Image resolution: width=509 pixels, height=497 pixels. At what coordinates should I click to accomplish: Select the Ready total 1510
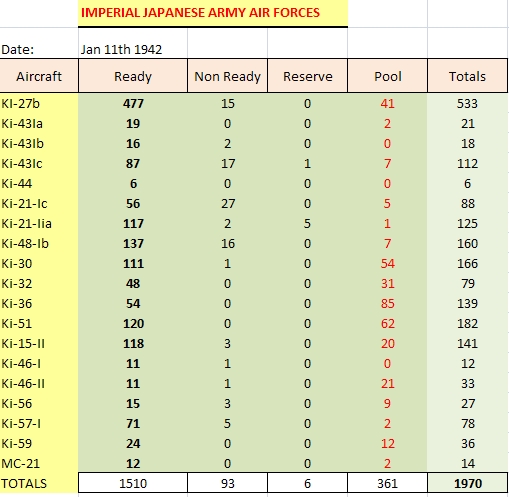[x=133, y=483]
